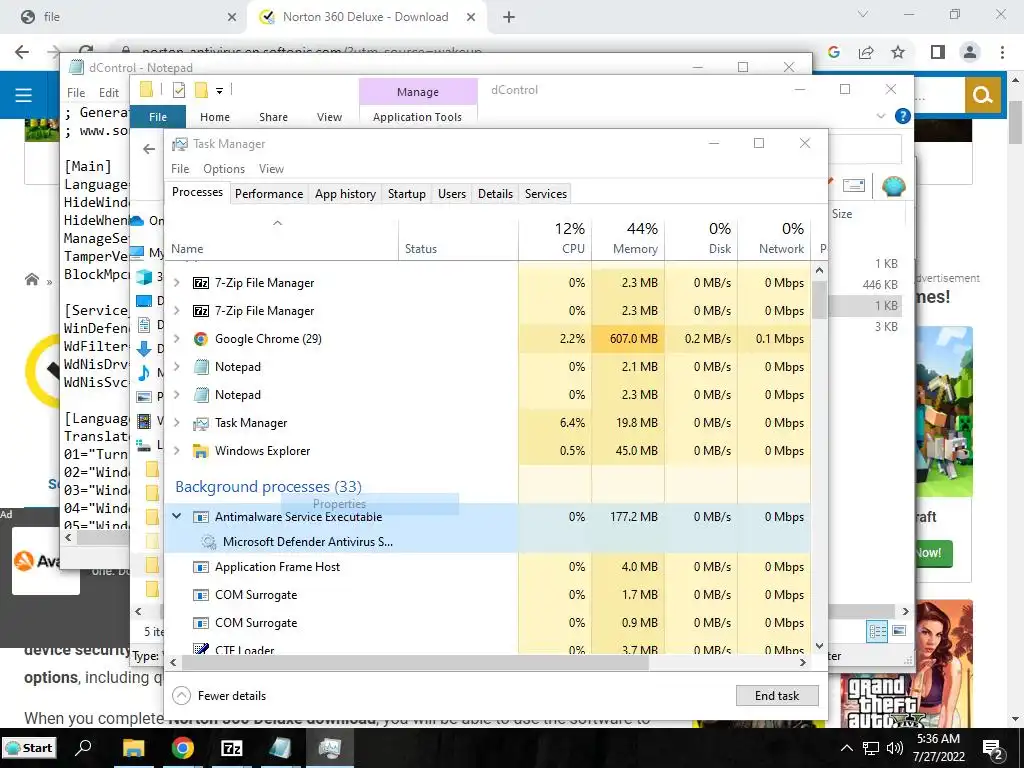Expand the Google Chrome (29) process group
The width and height of the screenshot is (1024, 768).
tap(176, 339)
